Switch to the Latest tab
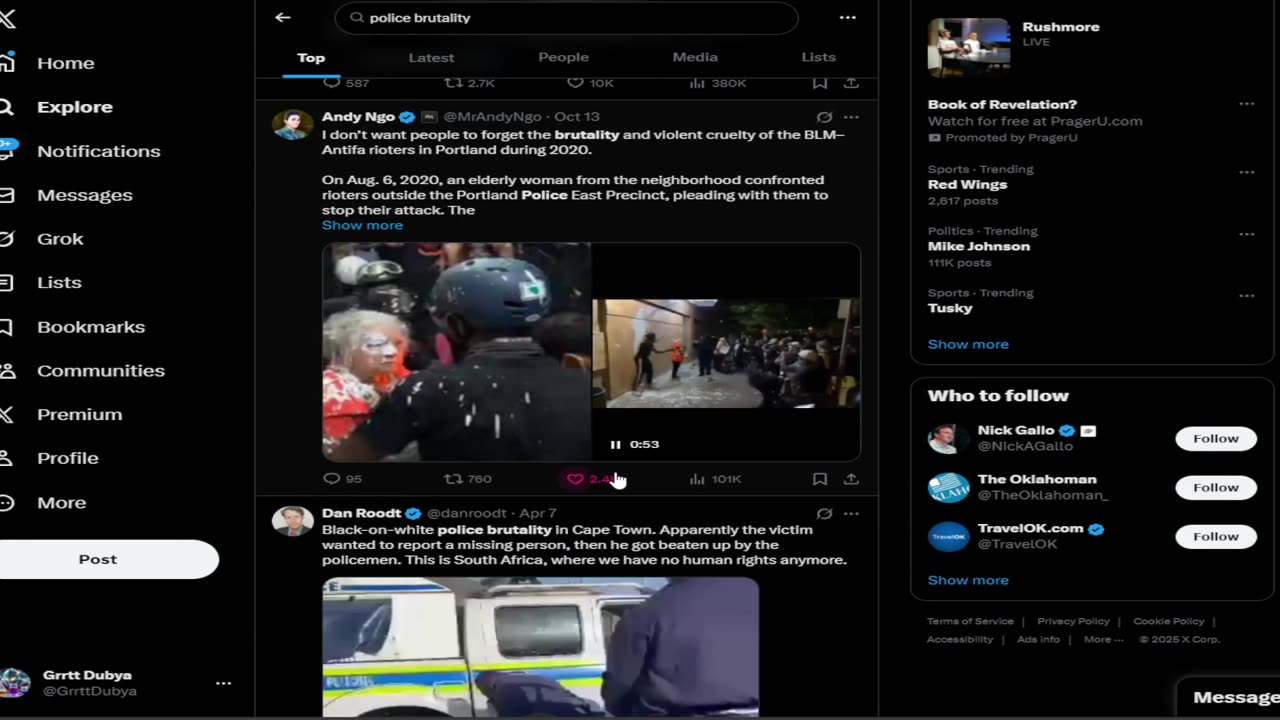 431,57
